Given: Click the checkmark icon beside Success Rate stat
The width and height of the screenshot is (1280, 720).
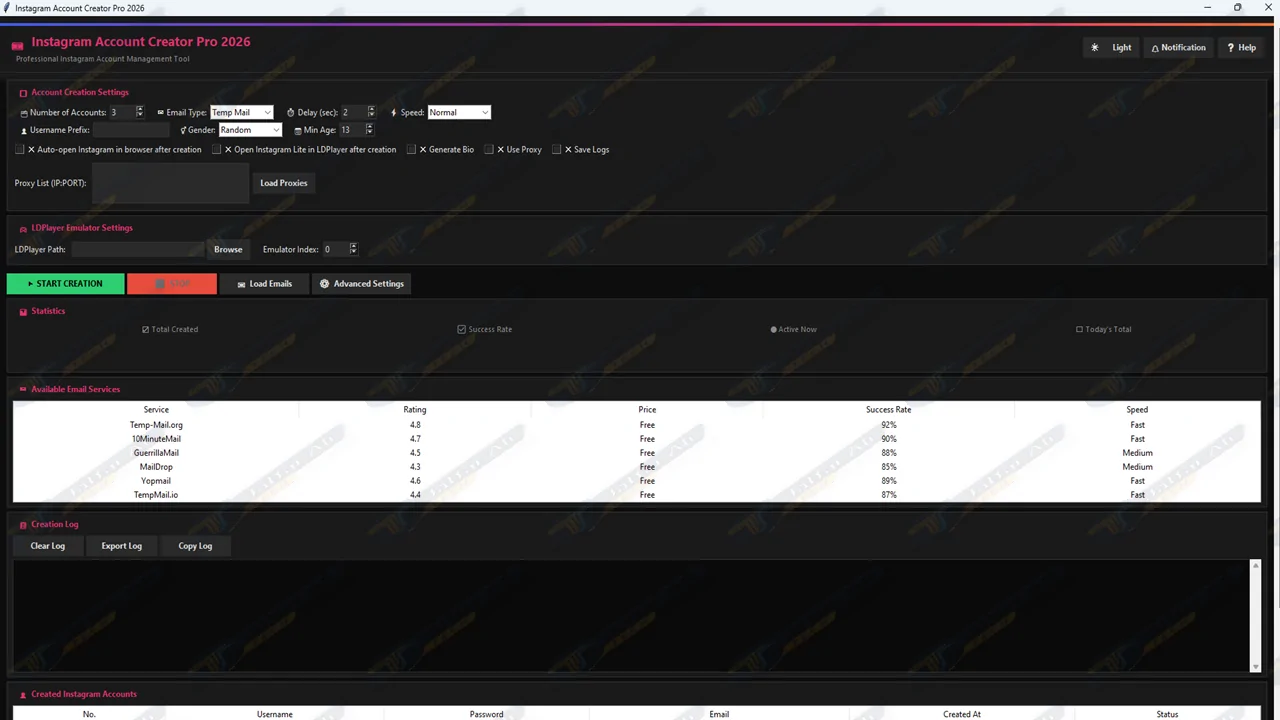Looking at the screenshot, I should 462,329.
